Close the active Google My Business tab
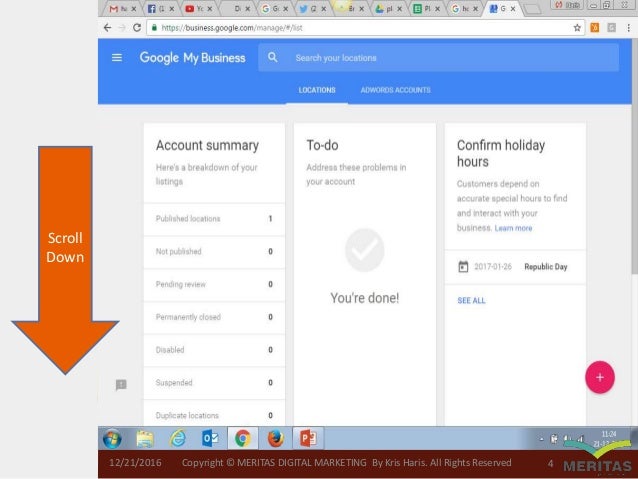Screen dimensions: 638x479 (x=513, y=9)
